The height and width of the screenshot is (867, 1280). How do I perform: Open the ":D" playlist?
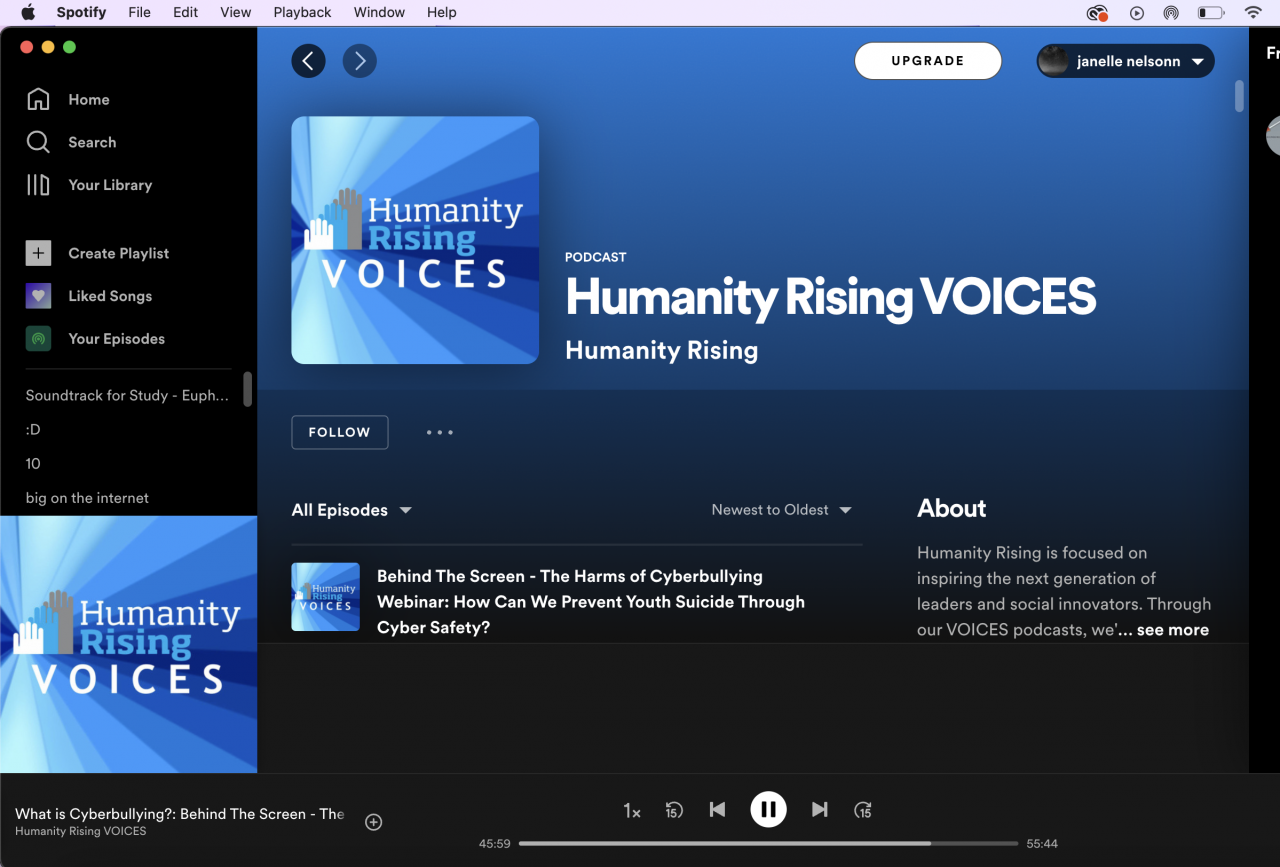pos(33,429)
